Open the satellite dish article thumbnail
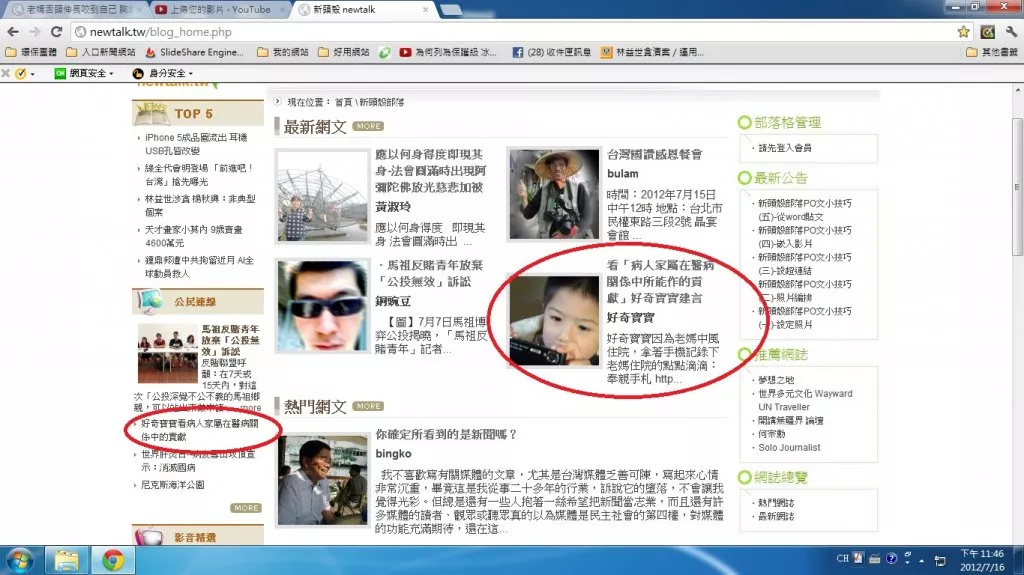The width and height of the screenshot is (1024, 575). point(322,195)
